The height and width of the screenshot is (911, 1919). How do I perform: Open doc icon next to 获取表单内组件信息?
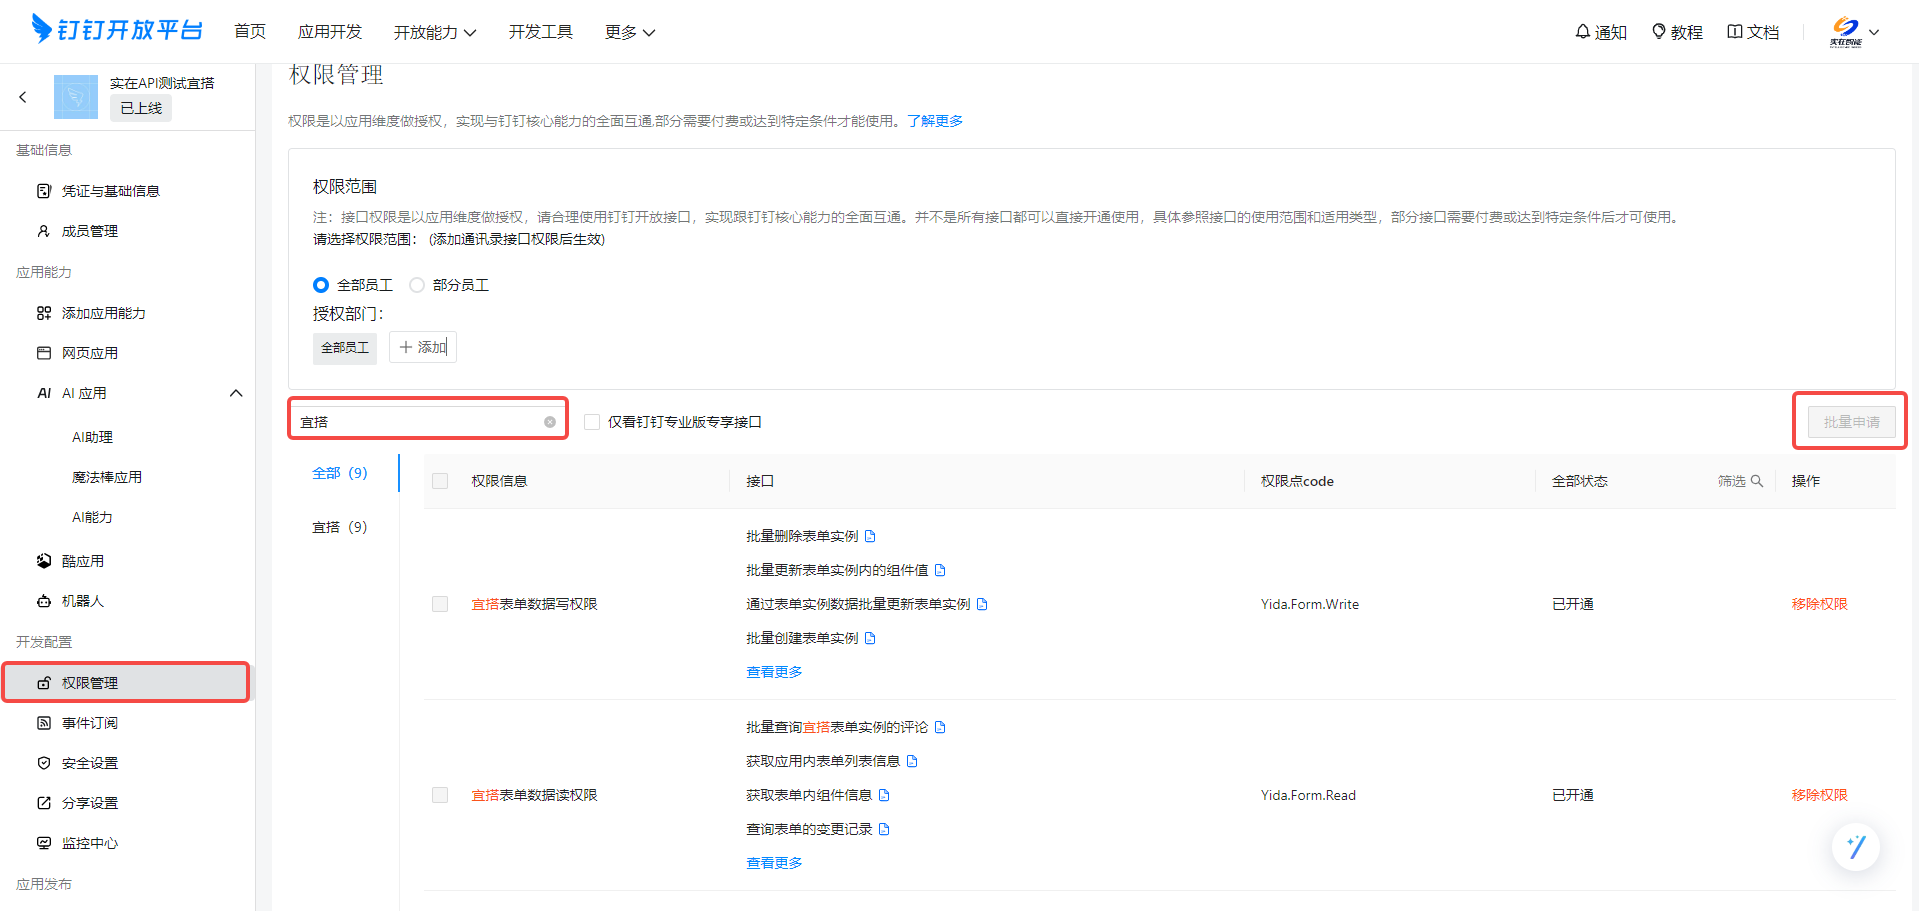(884, 796)
